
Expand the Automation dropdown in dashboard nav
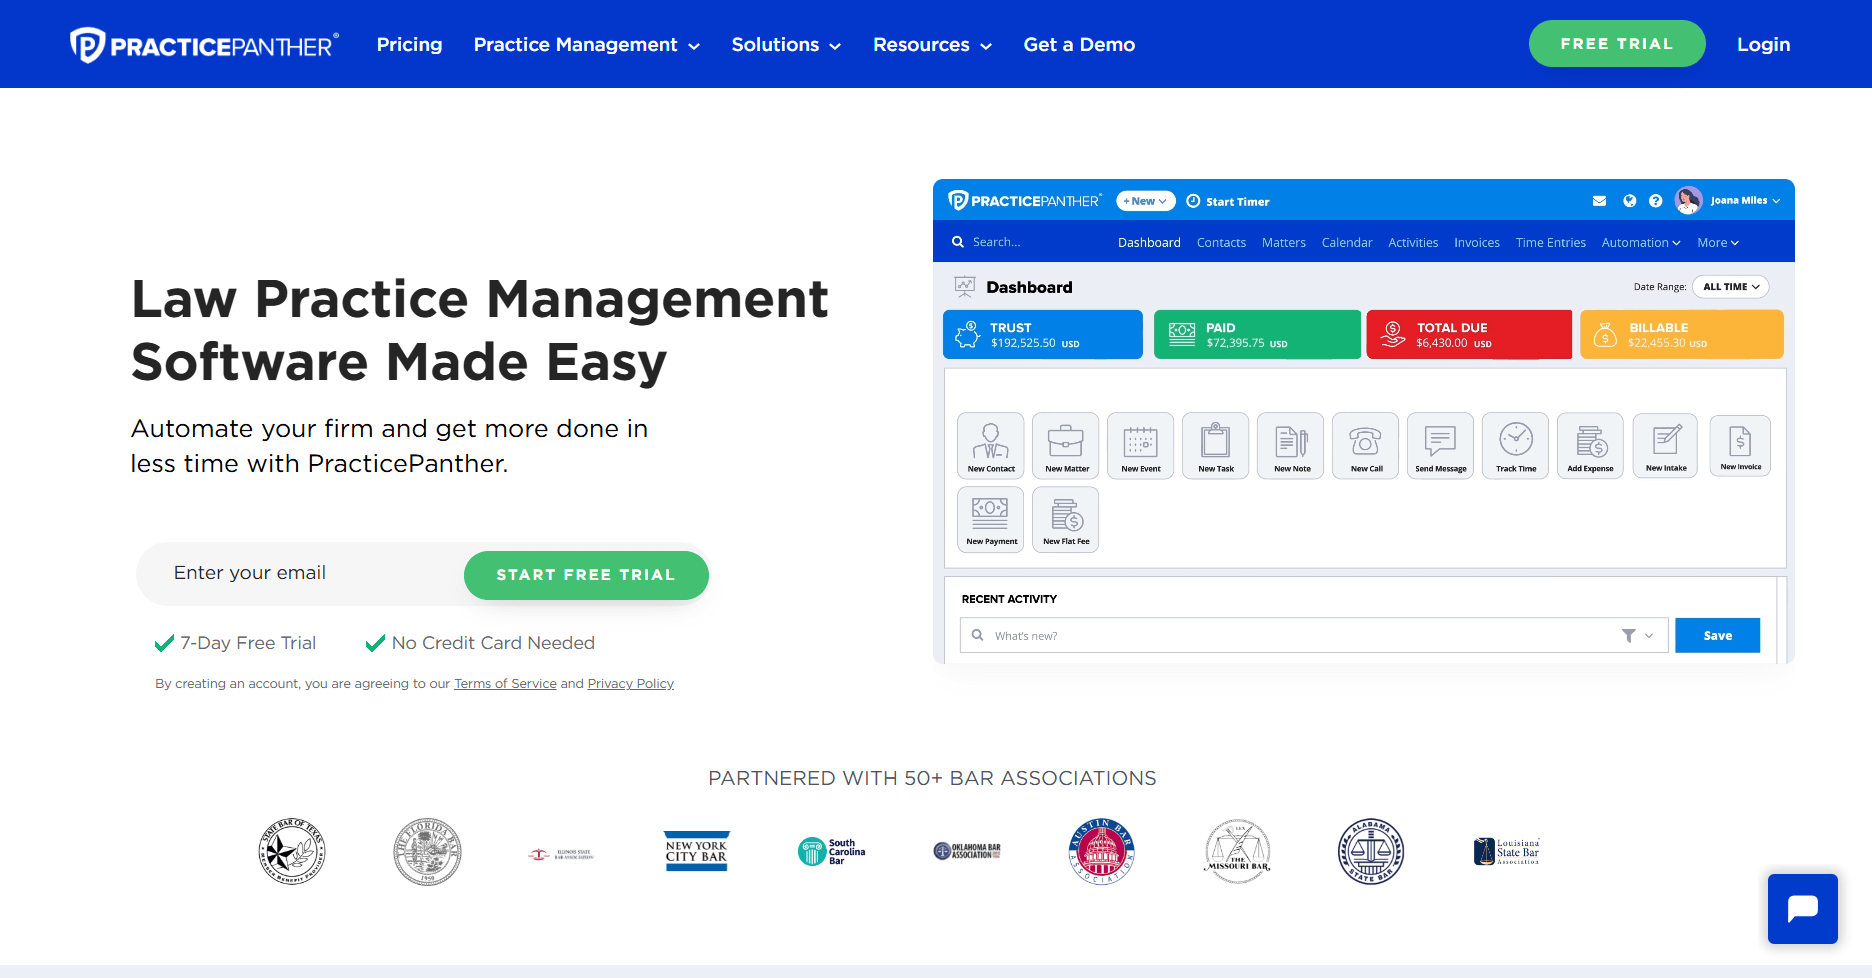tap(1641, 243)
